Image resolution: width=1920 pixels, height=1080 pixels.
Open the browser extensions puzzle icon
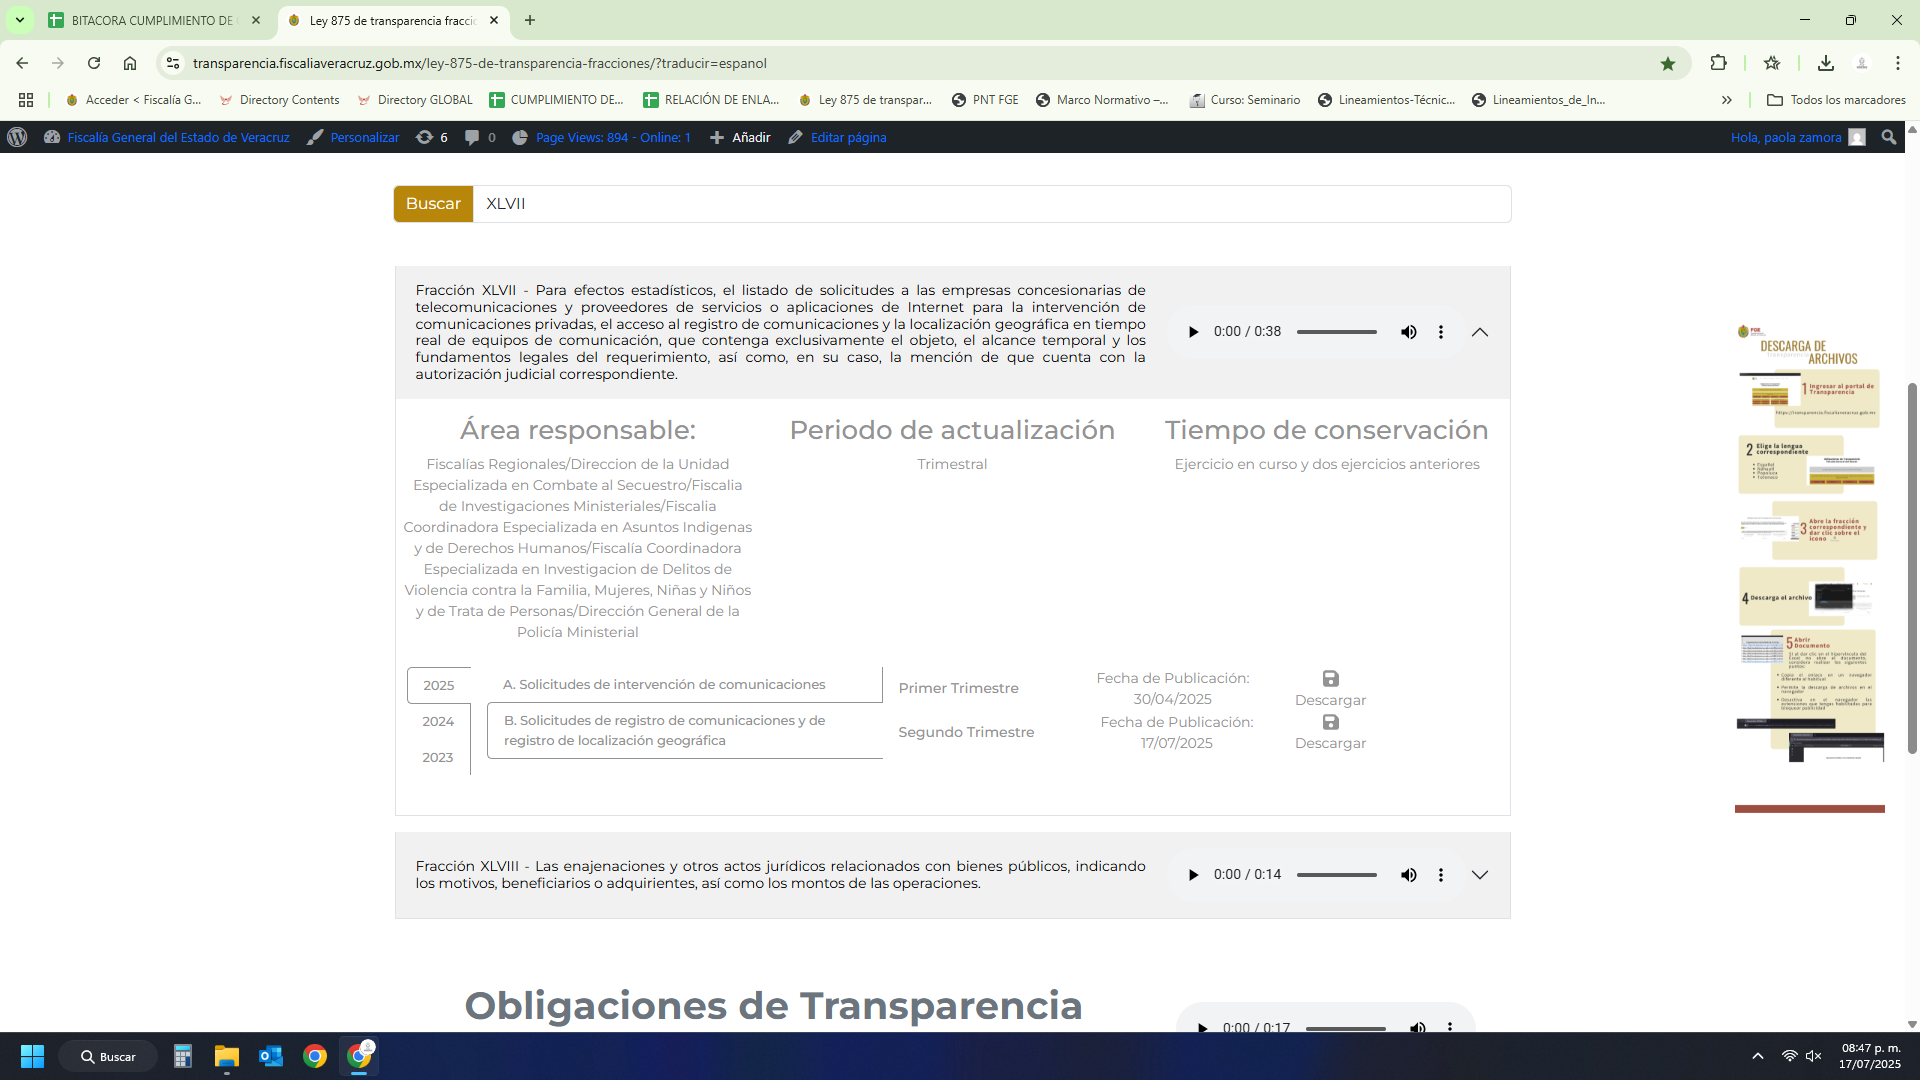(x=1718, y=63)
